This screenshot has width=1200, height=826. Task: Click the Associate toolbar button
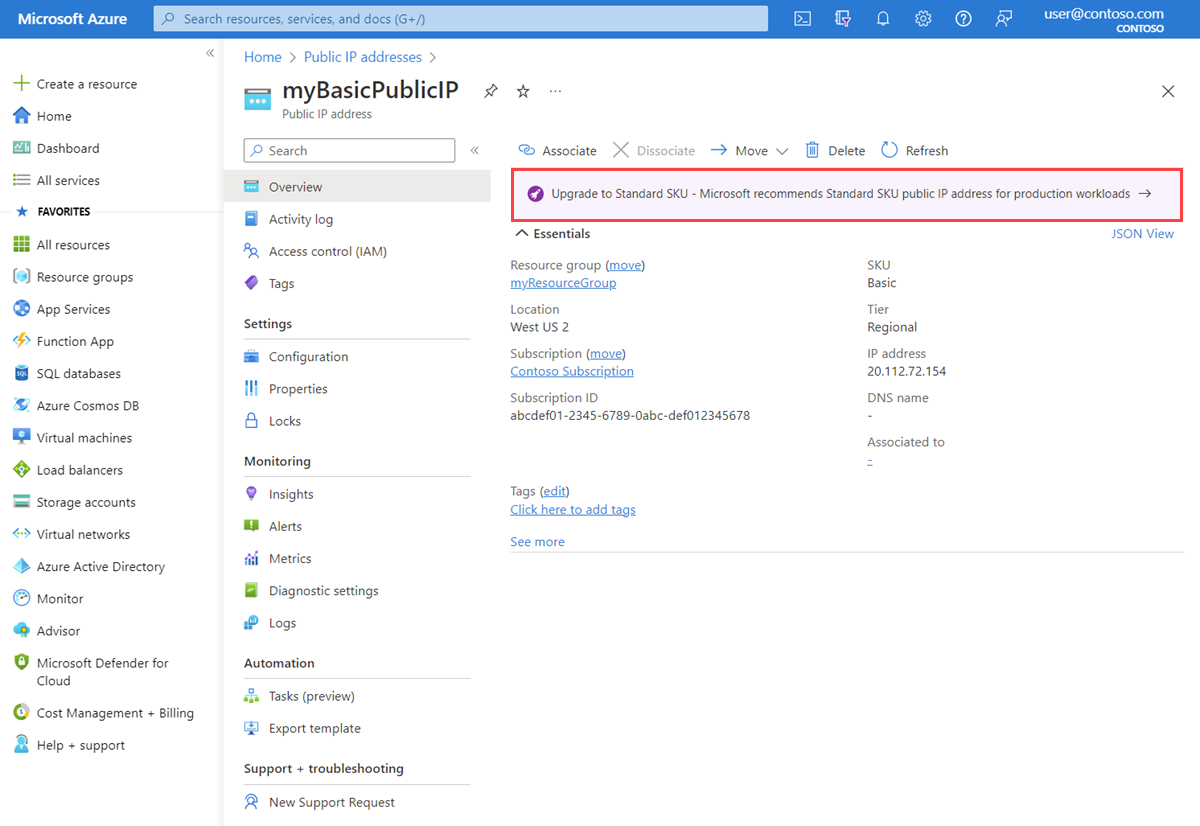pos(557,151)
